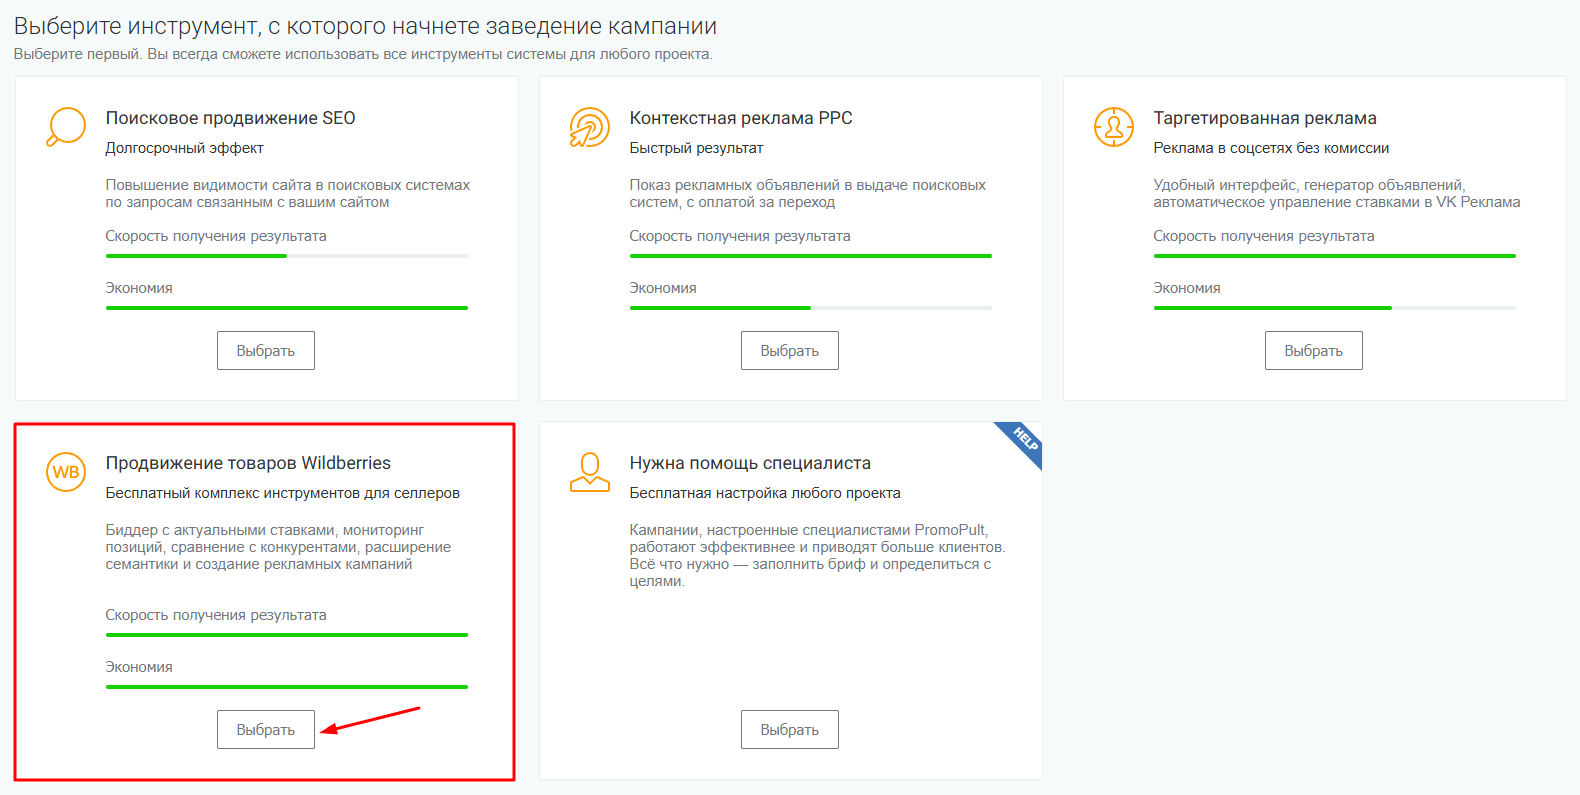Click Wildberries card description text
This screenshot has height=795, width=1580.
point(278,547)
